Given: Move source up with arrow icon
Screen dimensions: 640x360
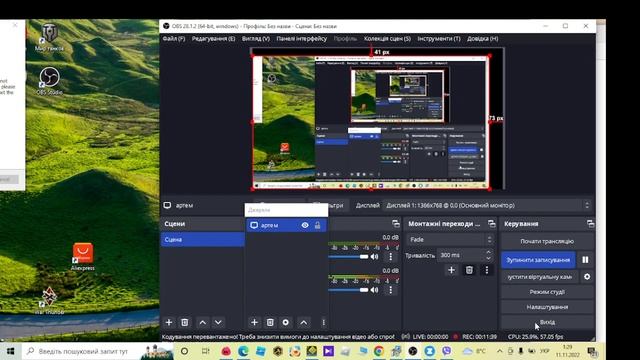Looking at the screenshot, I should pyautogui.click(x=304, y=322).
